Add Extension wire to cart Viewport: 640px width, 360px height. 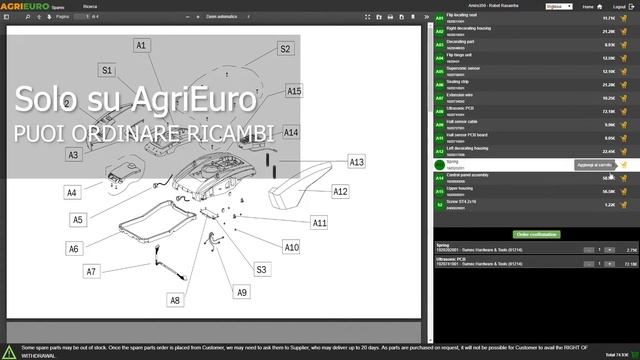(x=624, y=98)
